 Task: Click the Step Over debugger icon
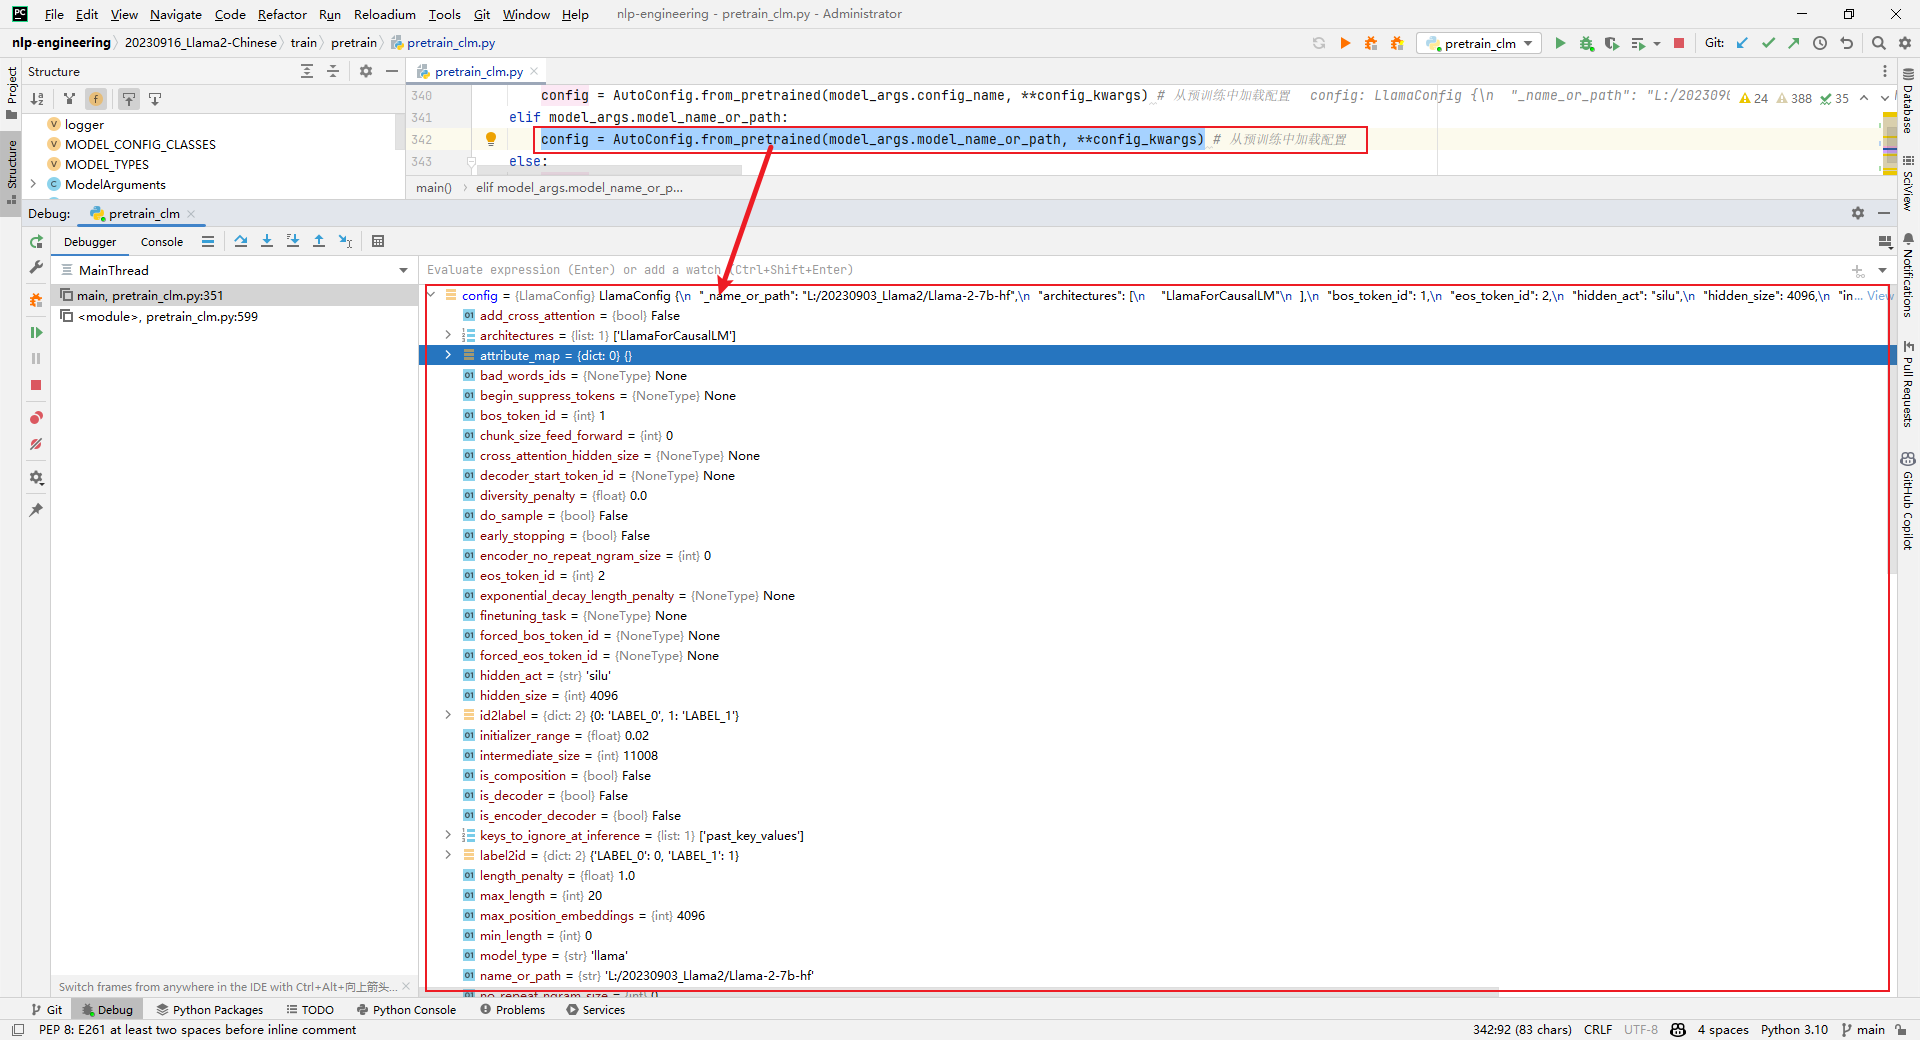click(x=241, y=241)
